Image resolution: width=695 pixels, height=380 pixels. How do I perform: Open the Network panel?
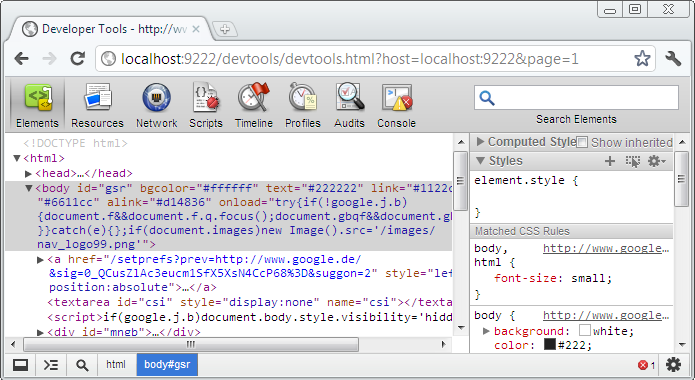tap(156, 106)
